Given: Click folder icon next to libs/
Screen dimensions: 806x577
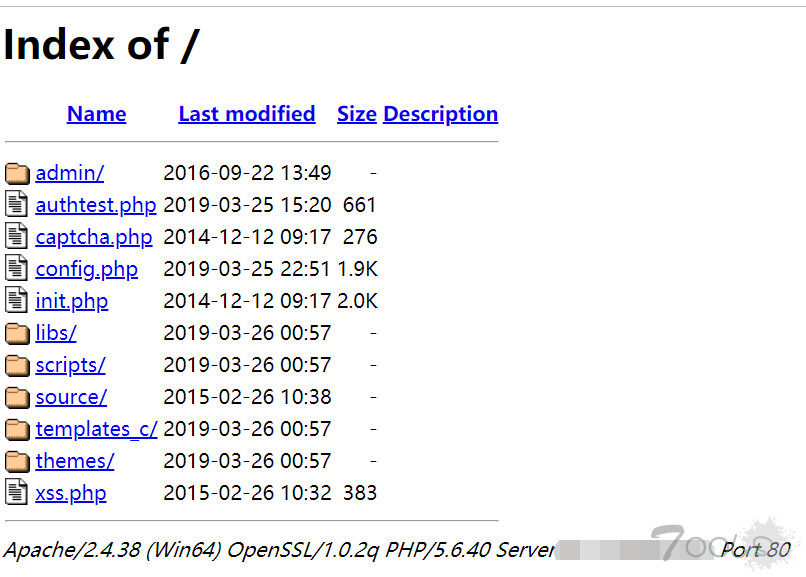Looking at the screenshot, I should 17,333.
